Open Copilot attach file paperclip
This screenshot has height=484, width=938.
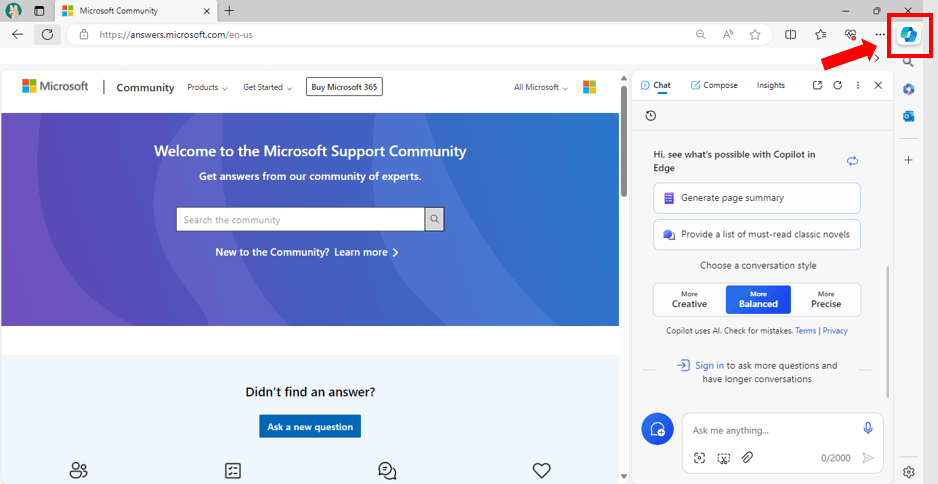[x=747, y=458]
